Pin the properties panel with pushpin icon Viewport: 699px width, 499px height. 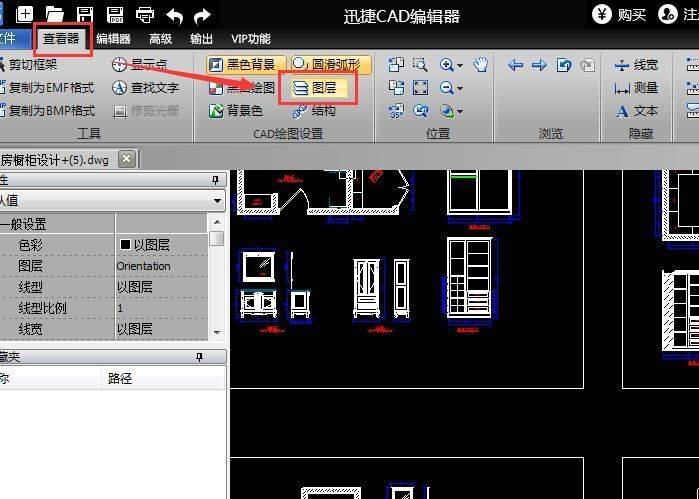(215, 180)
